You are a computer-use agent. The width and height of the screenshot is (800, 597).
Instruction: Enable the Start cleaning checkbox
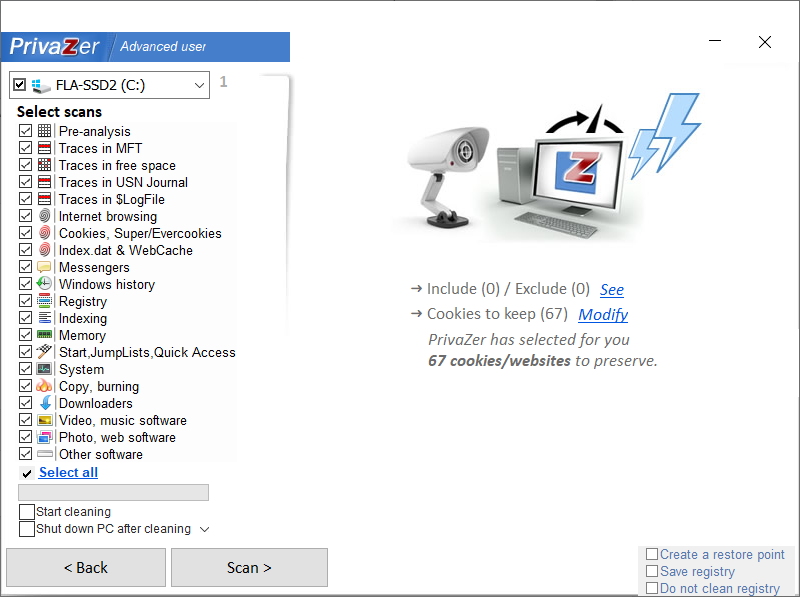[x=27, y=512]
